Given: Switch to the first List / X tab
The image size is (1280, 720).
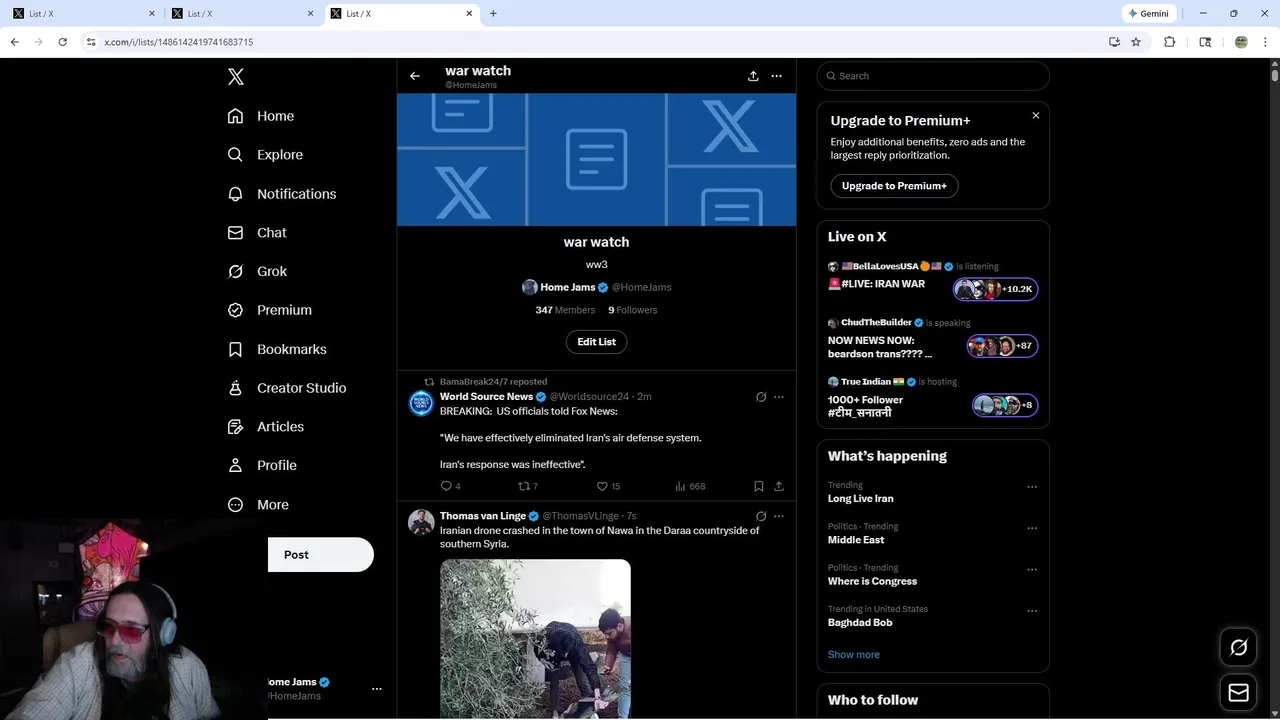Looking at the screenshot, I should pos(84,14).
